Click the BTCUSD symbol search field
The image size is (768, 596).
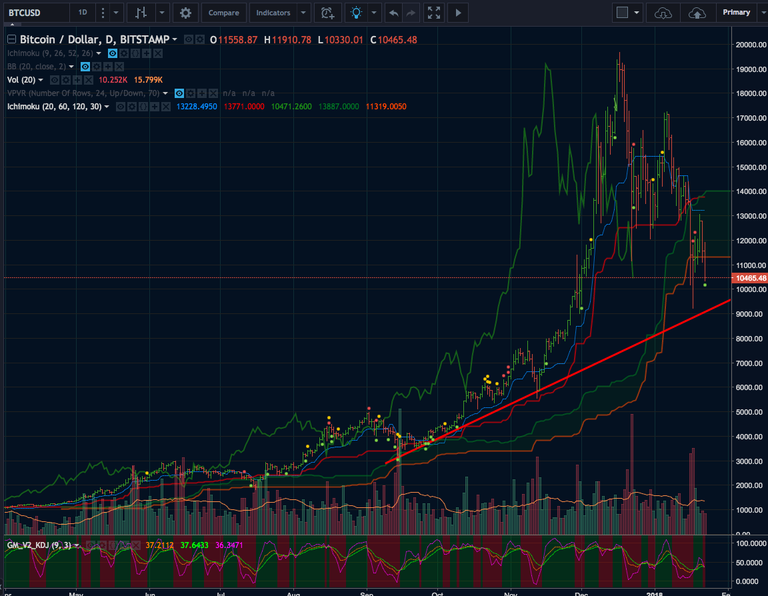(x=32, y=13)
